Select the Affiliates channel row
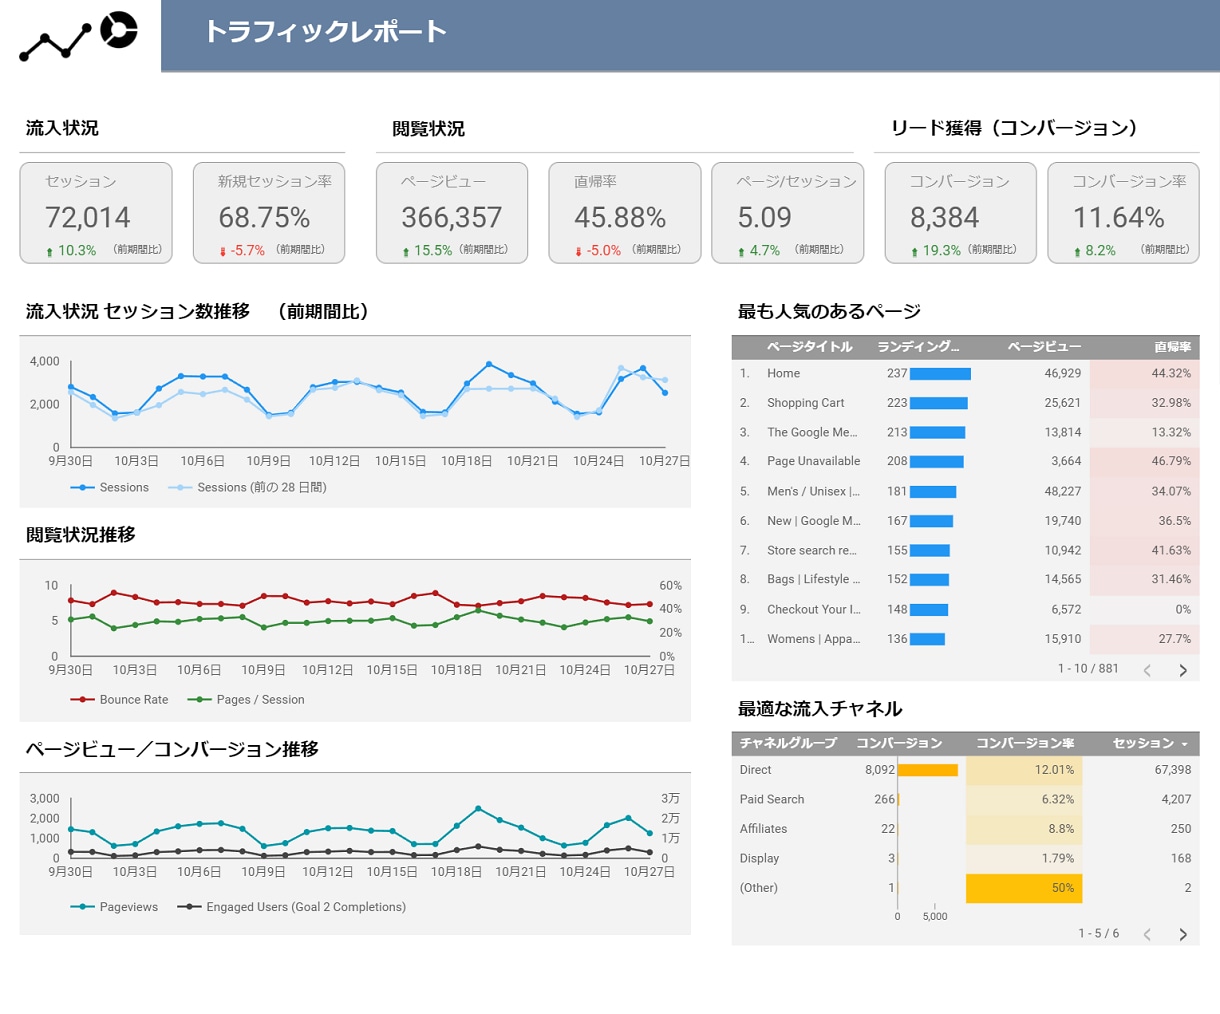The height and width of the screenshot is (1014, 1220). 965,829
